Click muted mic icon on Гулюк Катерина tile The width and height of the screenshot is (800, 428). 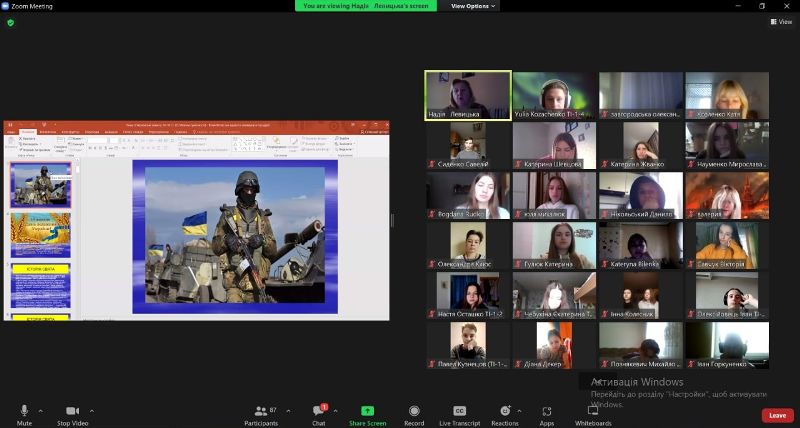518,264
